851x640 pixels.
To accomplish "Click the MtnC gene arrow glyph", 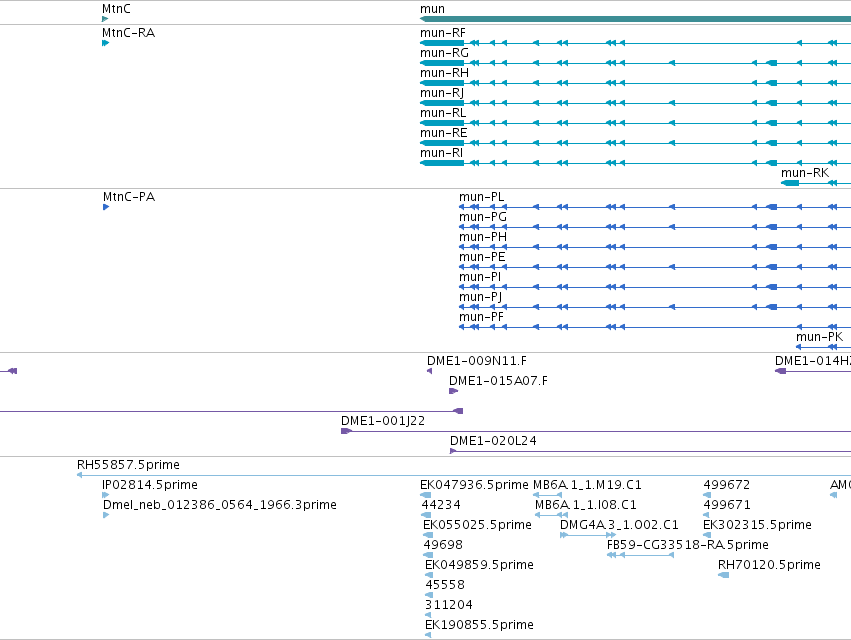I will point(105,19).
